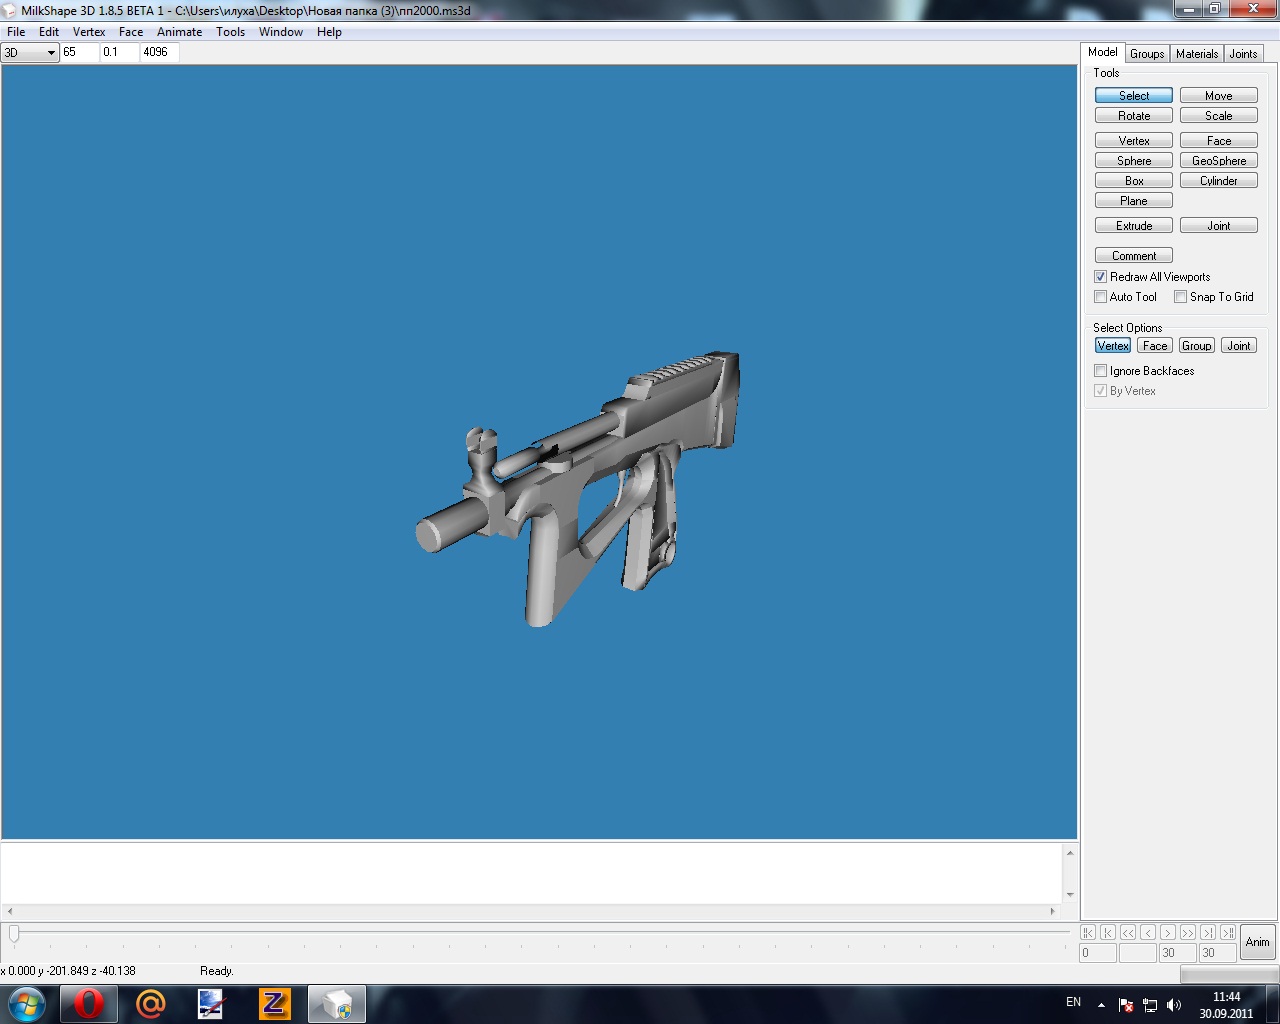Click the fast-forward double arrow button

[1188, 932]
